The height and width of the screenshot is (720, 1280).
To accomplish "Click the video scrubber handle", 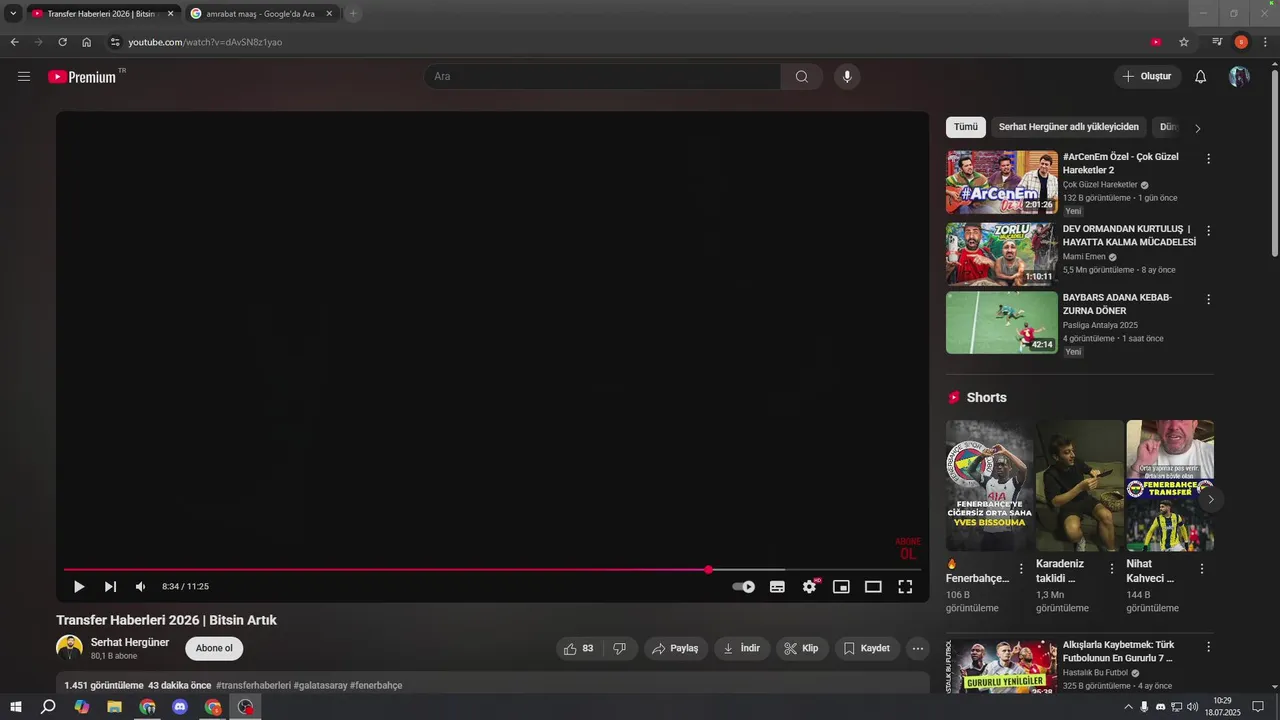I will 708,570.
